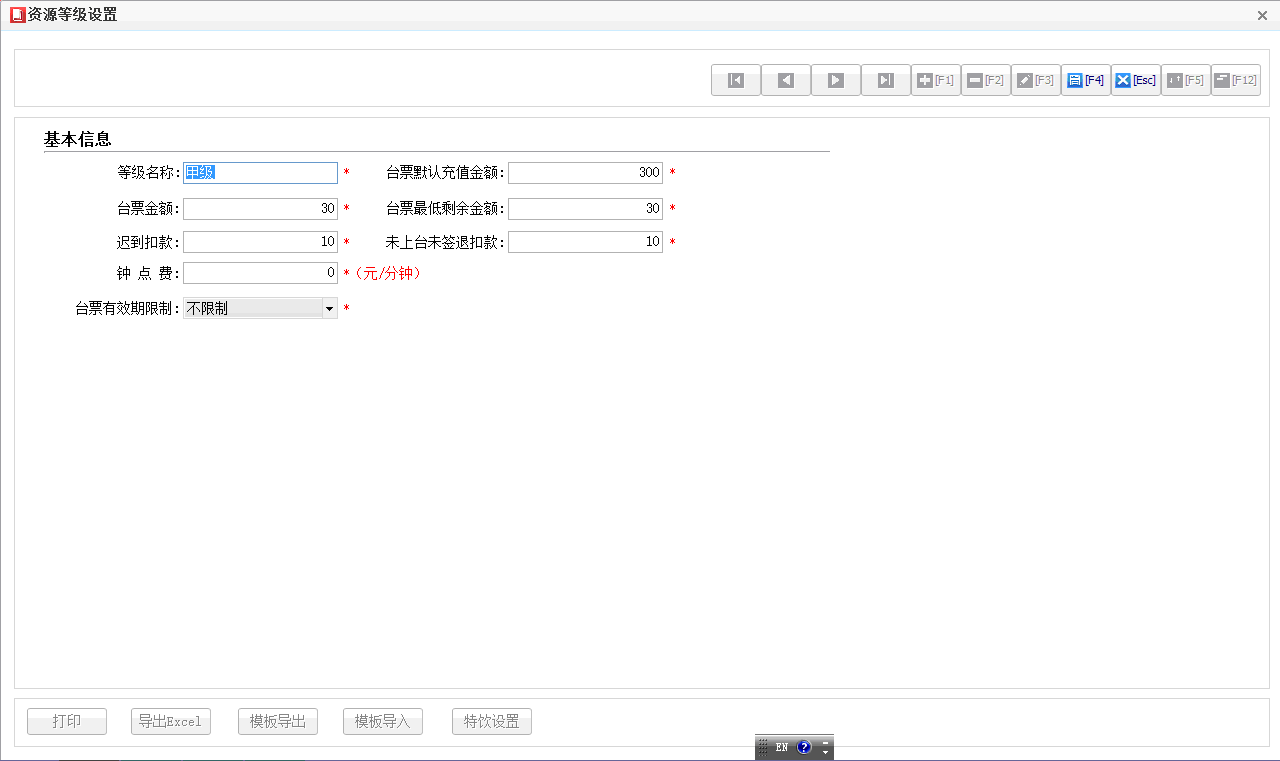Cancel editing with Esc button

pyautogui.click(x=1136, y=80)
